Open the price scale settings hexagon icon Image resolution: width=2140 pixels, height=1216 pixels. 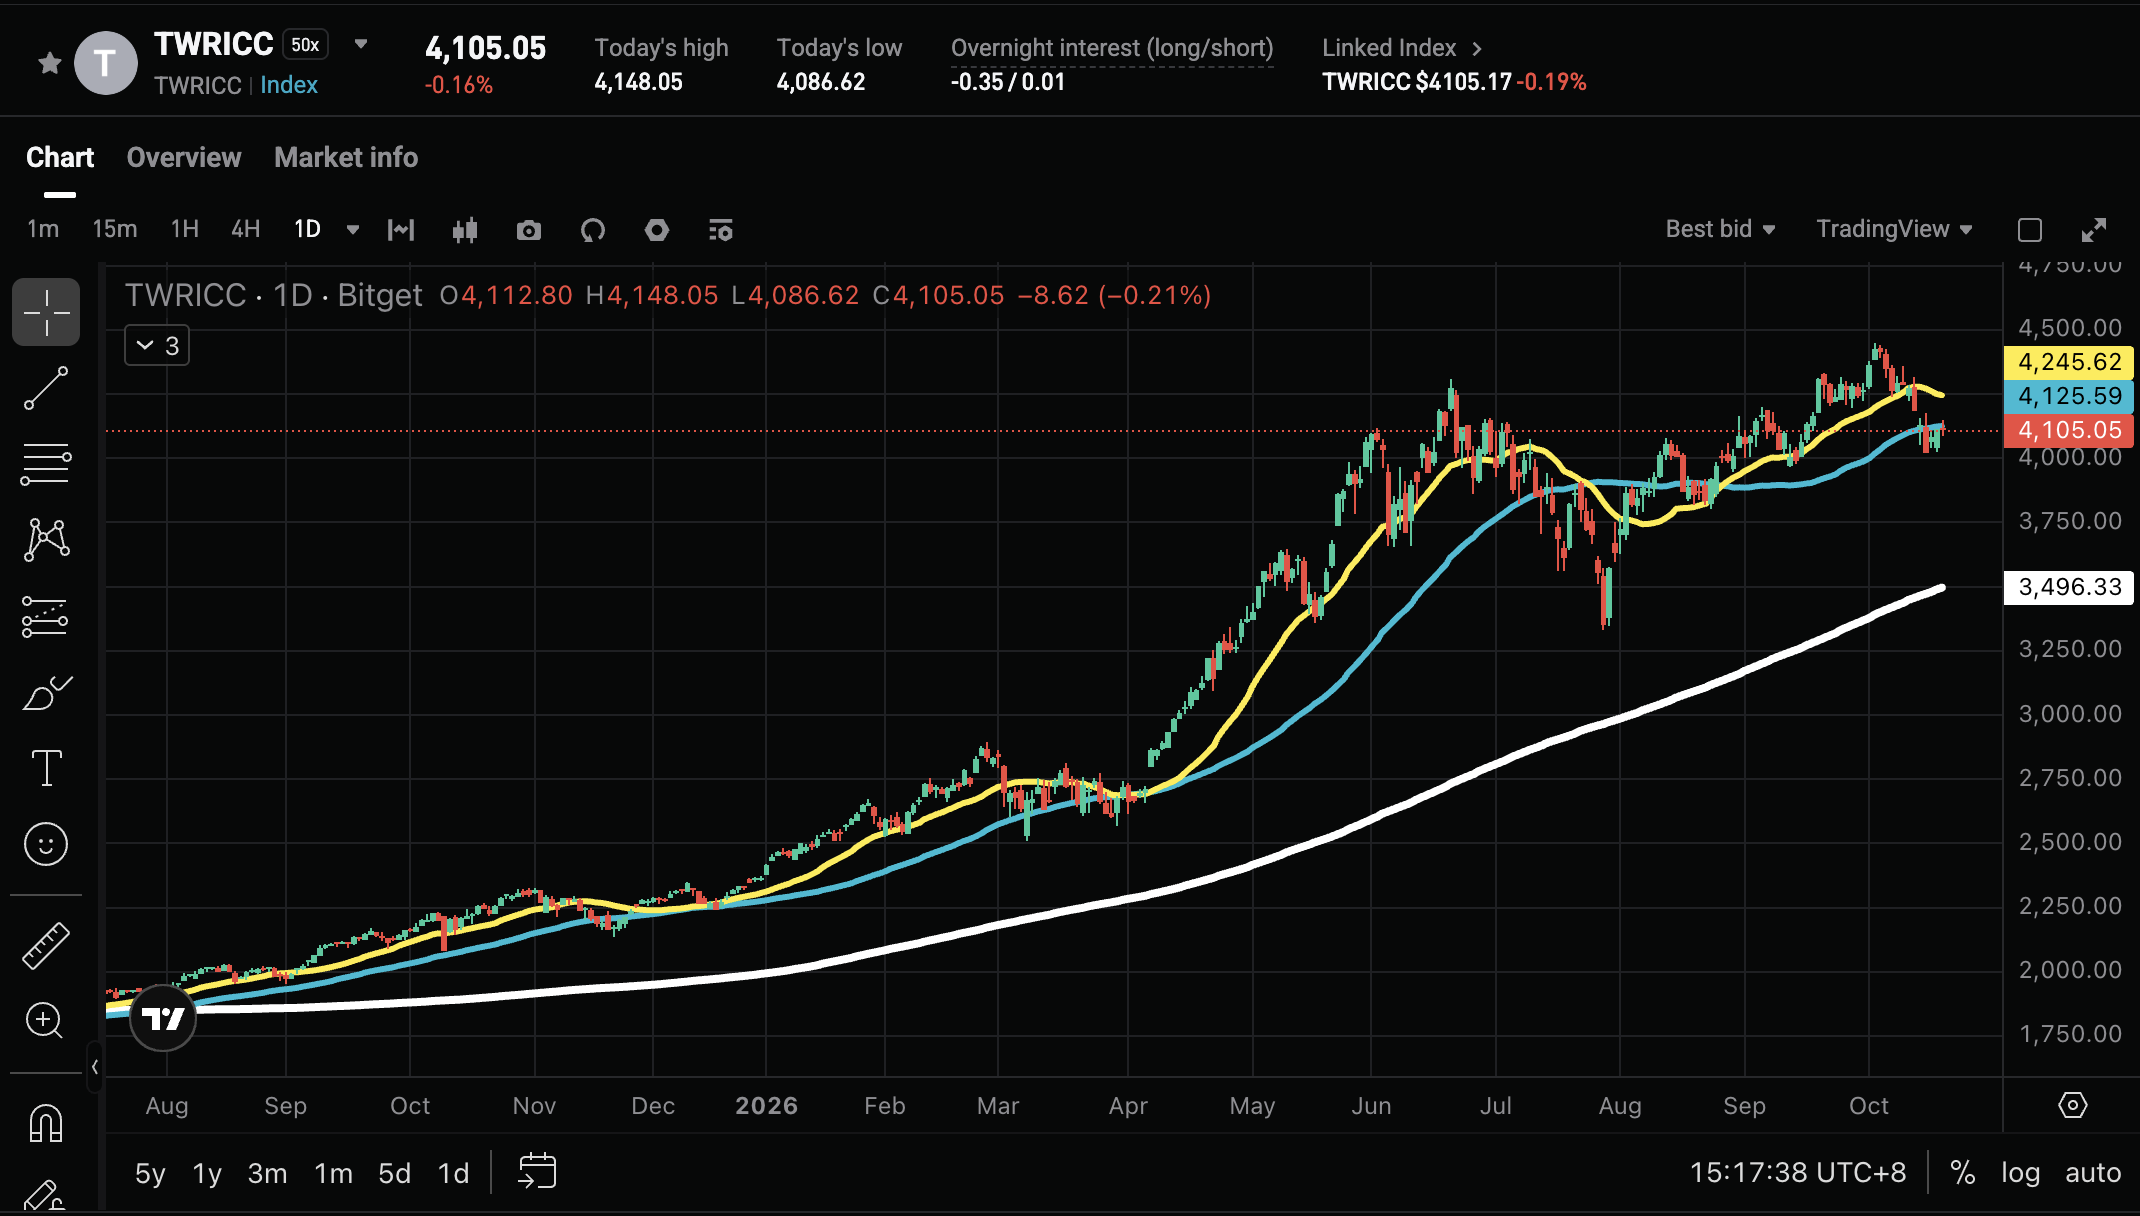(x=2073, y=1105)
